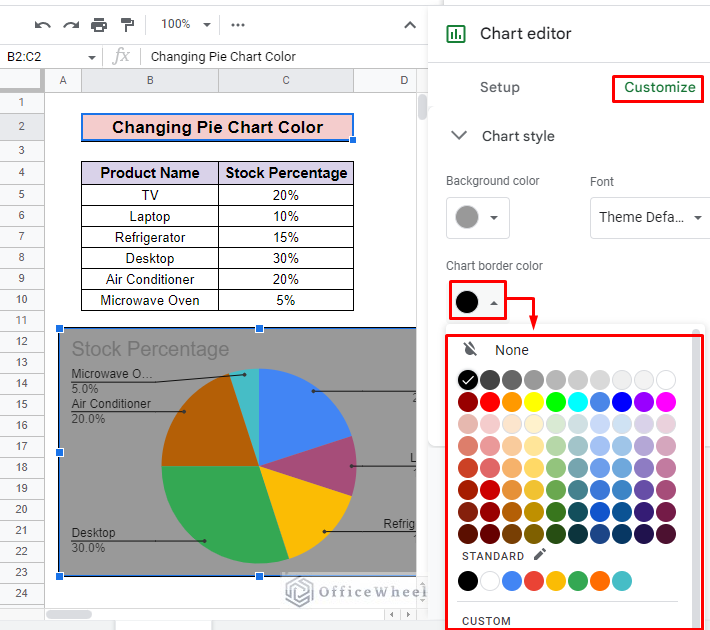
Task: Switch to the Setup tab
Action: pos(499,87)
